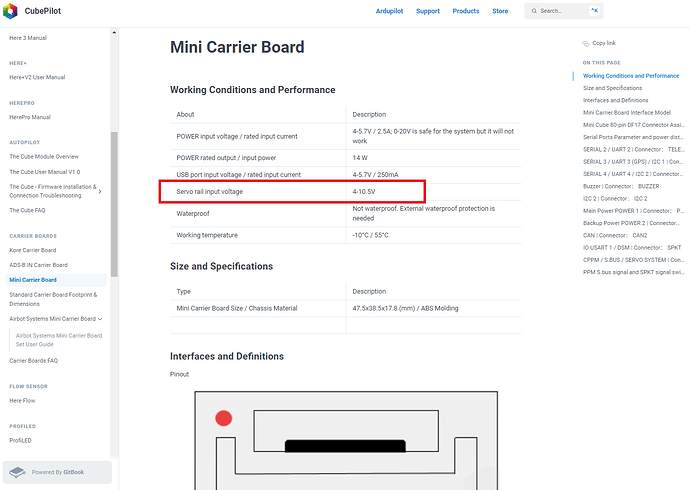Viewport: 690px width, 490px height.
Task: Jump to SERIAL 4 / UART 4 section
Action: [634, 175]
